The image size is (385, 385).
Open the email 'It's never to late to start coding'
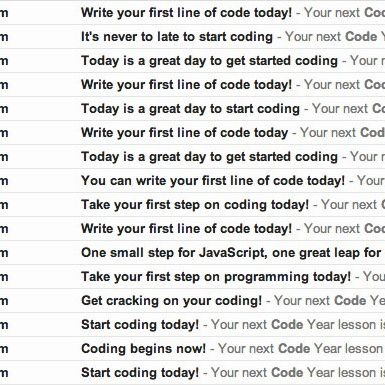click(177, 37)
